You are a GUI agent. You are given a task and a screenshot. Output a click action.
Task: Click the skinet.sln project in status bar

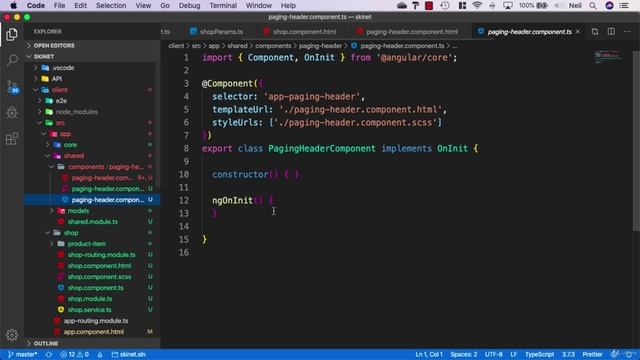pyautogui.click(x=129, y=354)
